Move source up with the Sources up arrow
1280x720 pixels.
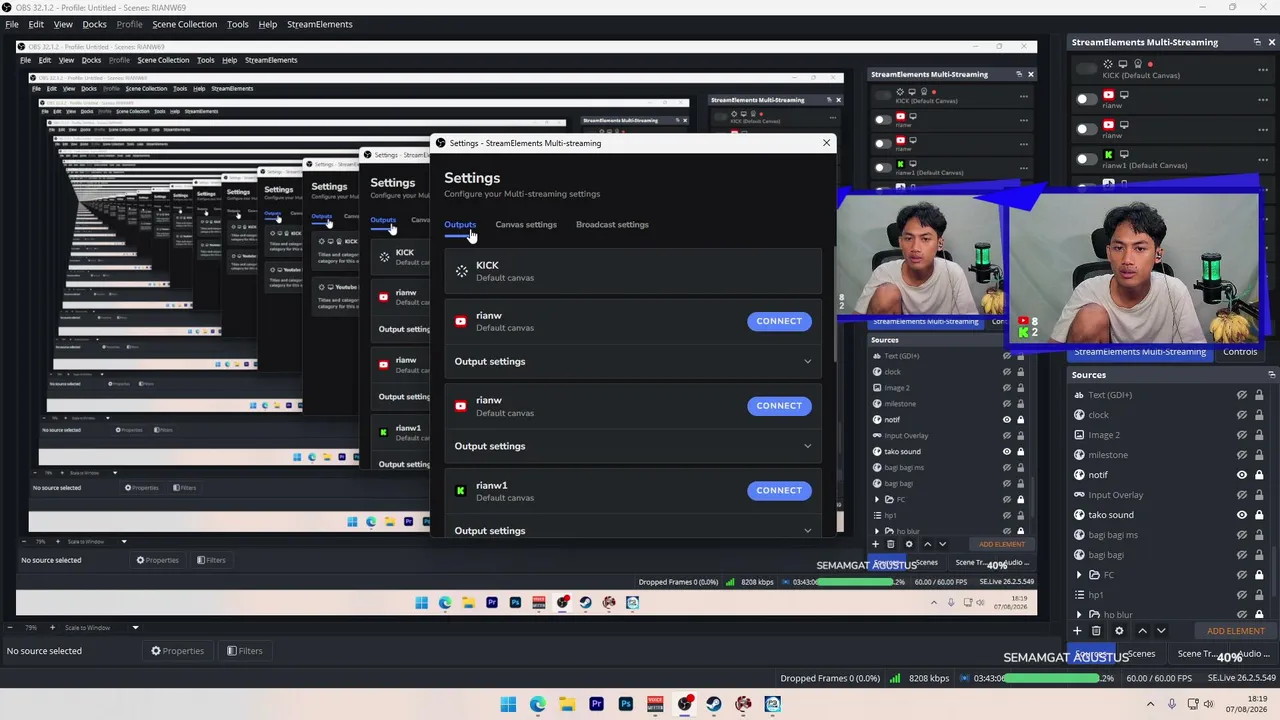[x=1142, y=631]
